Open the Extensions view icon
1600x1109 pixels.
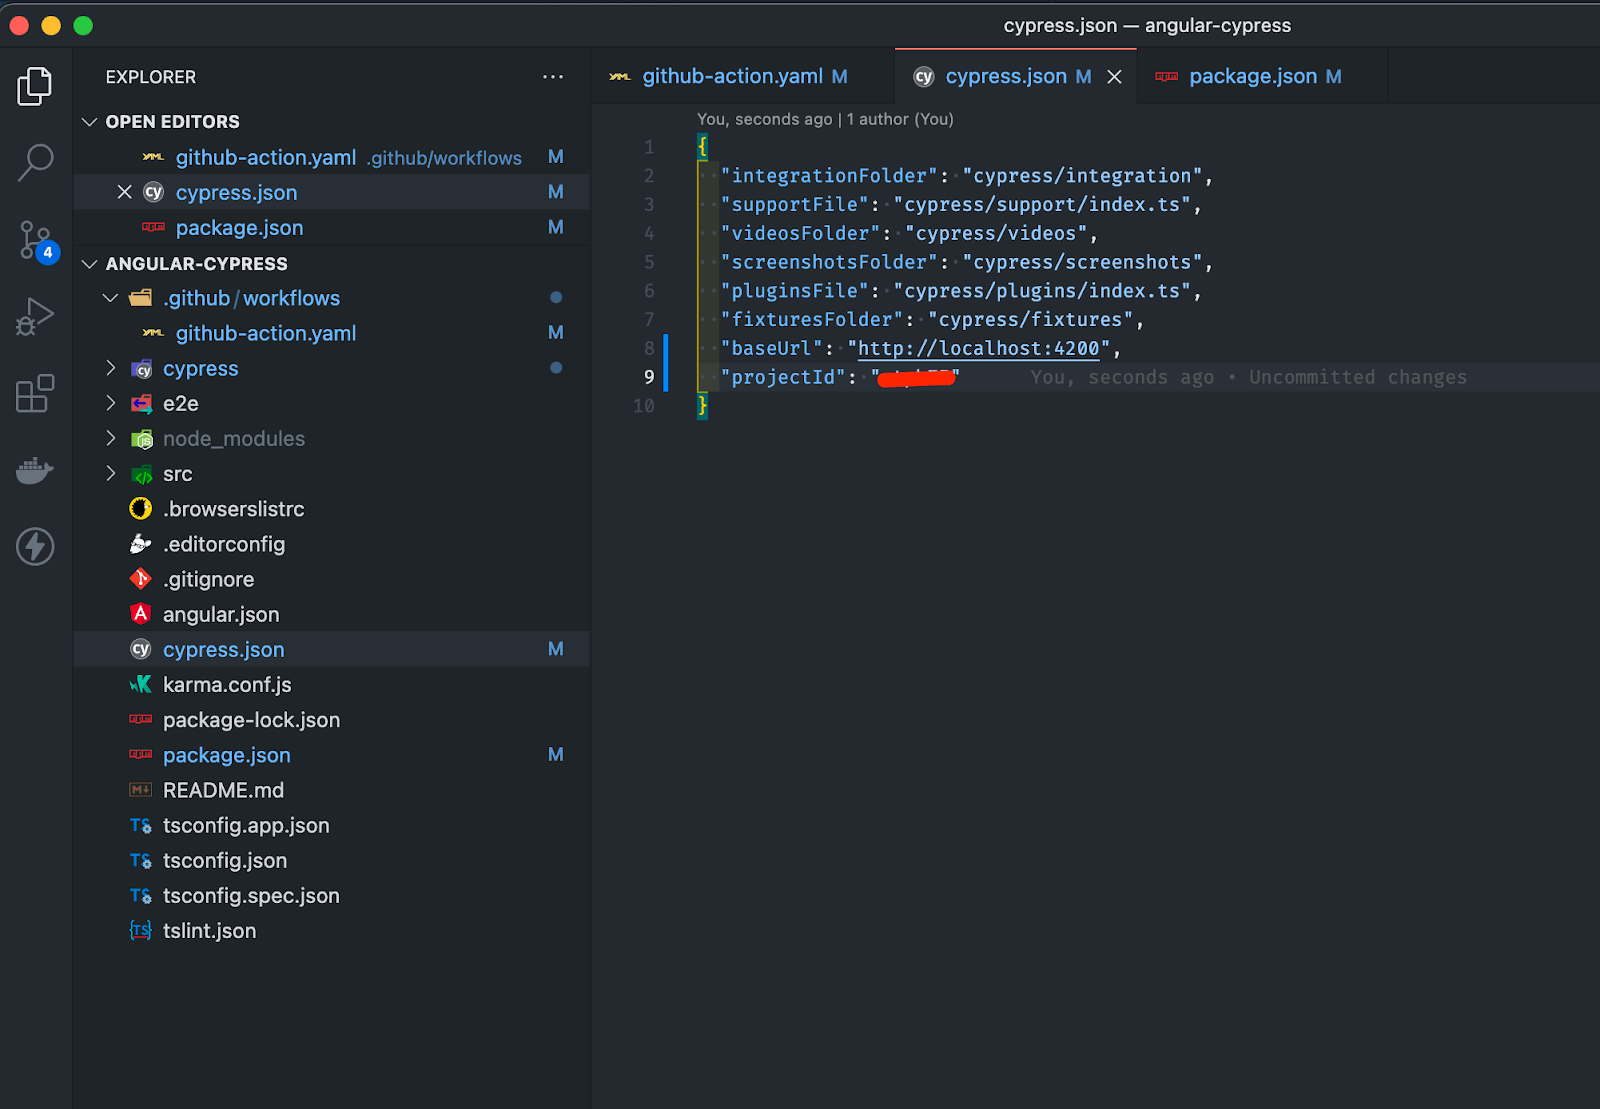[x=35, y=393]
